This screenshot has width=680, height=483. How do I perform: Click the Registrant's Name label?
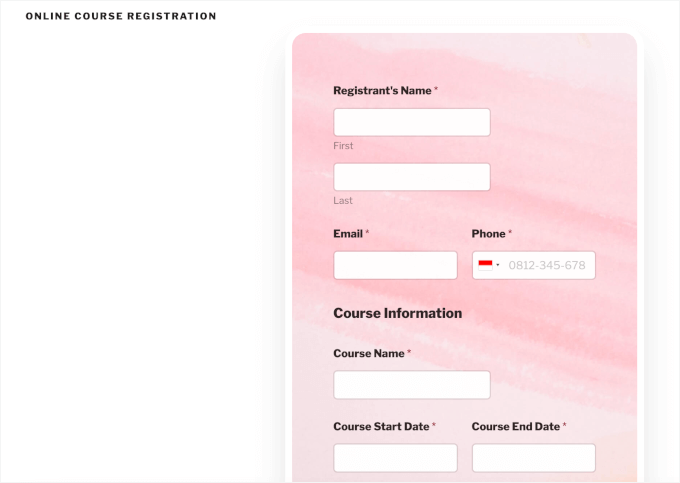[x=382, y=91]
